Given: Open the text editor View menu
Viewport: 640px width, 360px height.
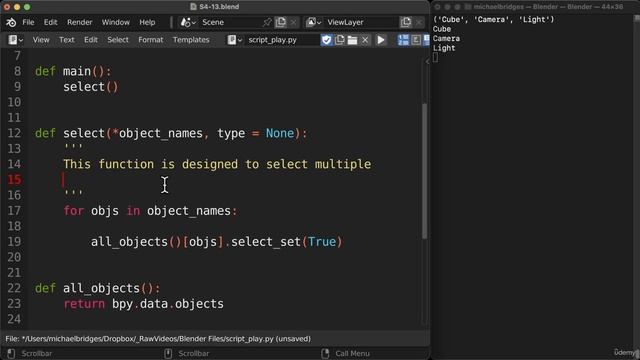Looking at the screenshot, I should click(41, 40).
